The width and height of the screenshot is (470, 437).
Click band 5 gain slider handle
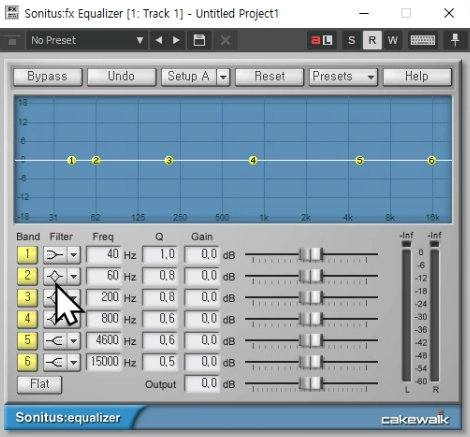[311, 341]
